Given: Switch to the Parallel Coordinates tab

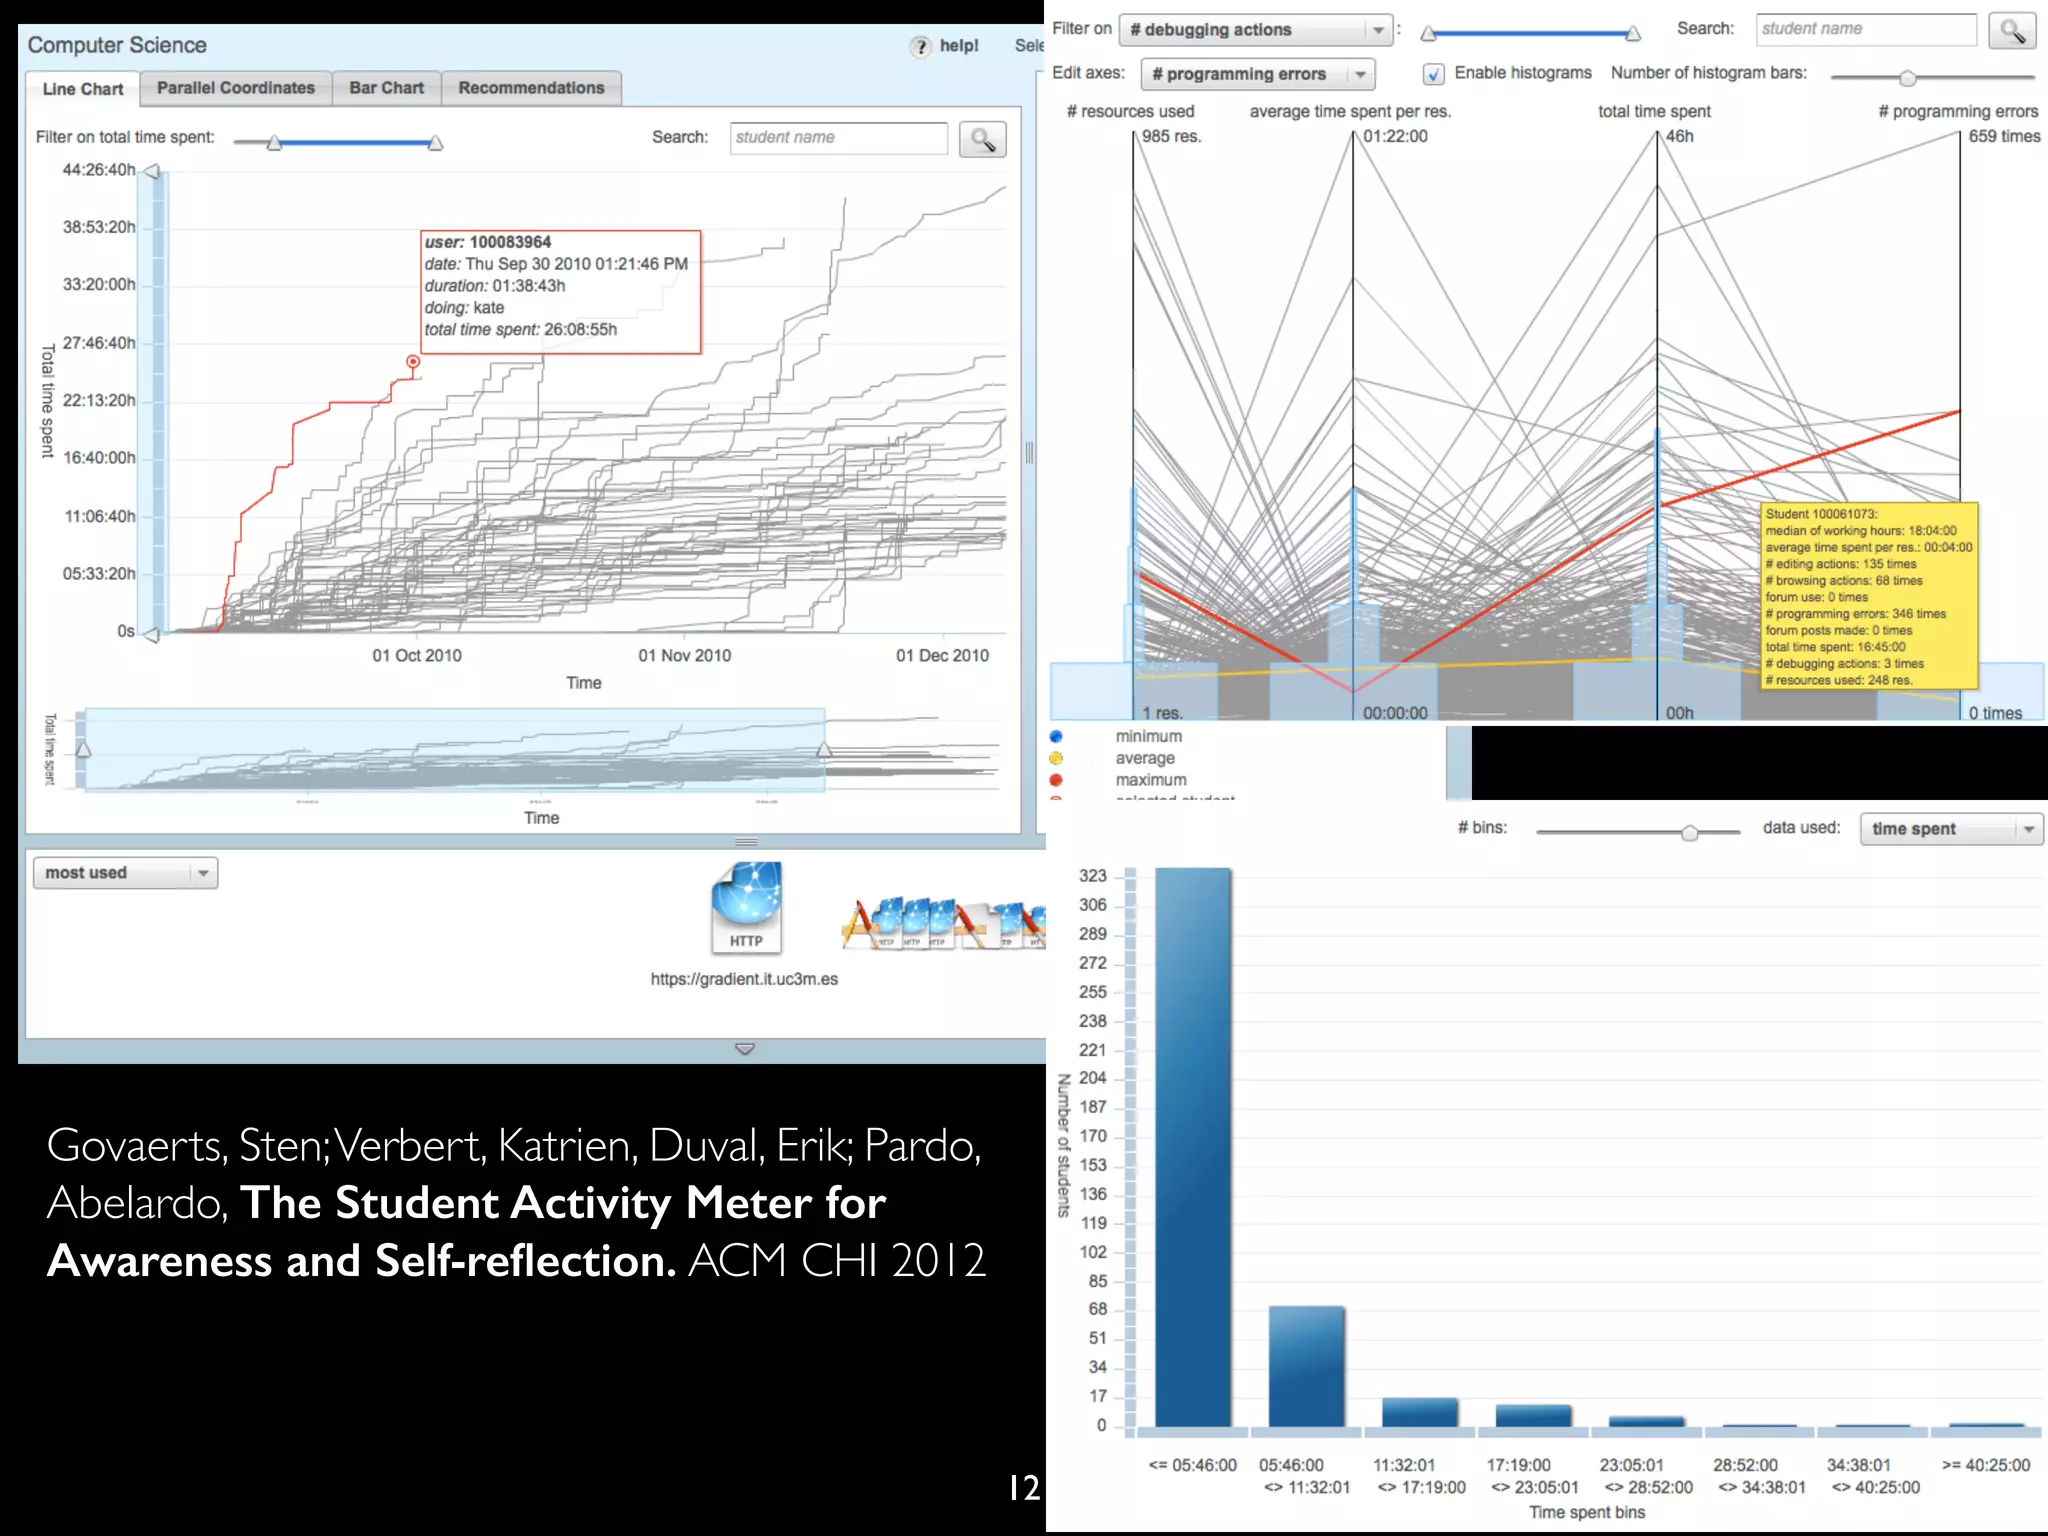Looking at the screenshot, I should (235, 88).
